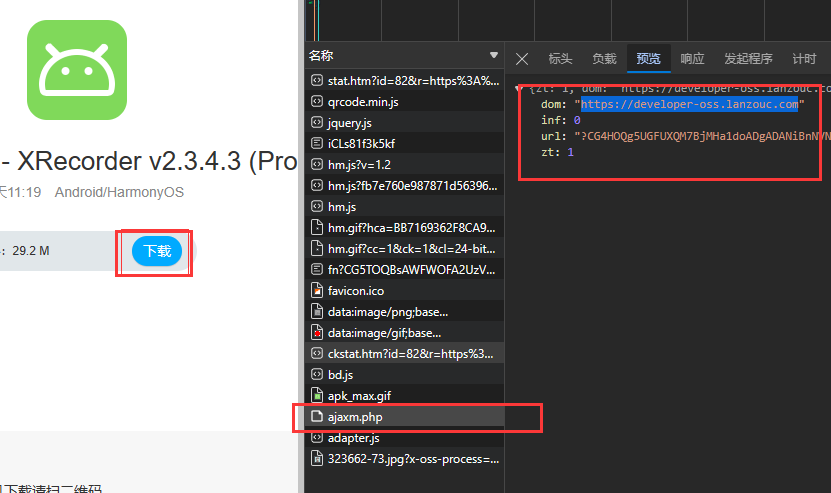Open the 标头 headers tab
831x493 pixels.
(x=560, y=59)
